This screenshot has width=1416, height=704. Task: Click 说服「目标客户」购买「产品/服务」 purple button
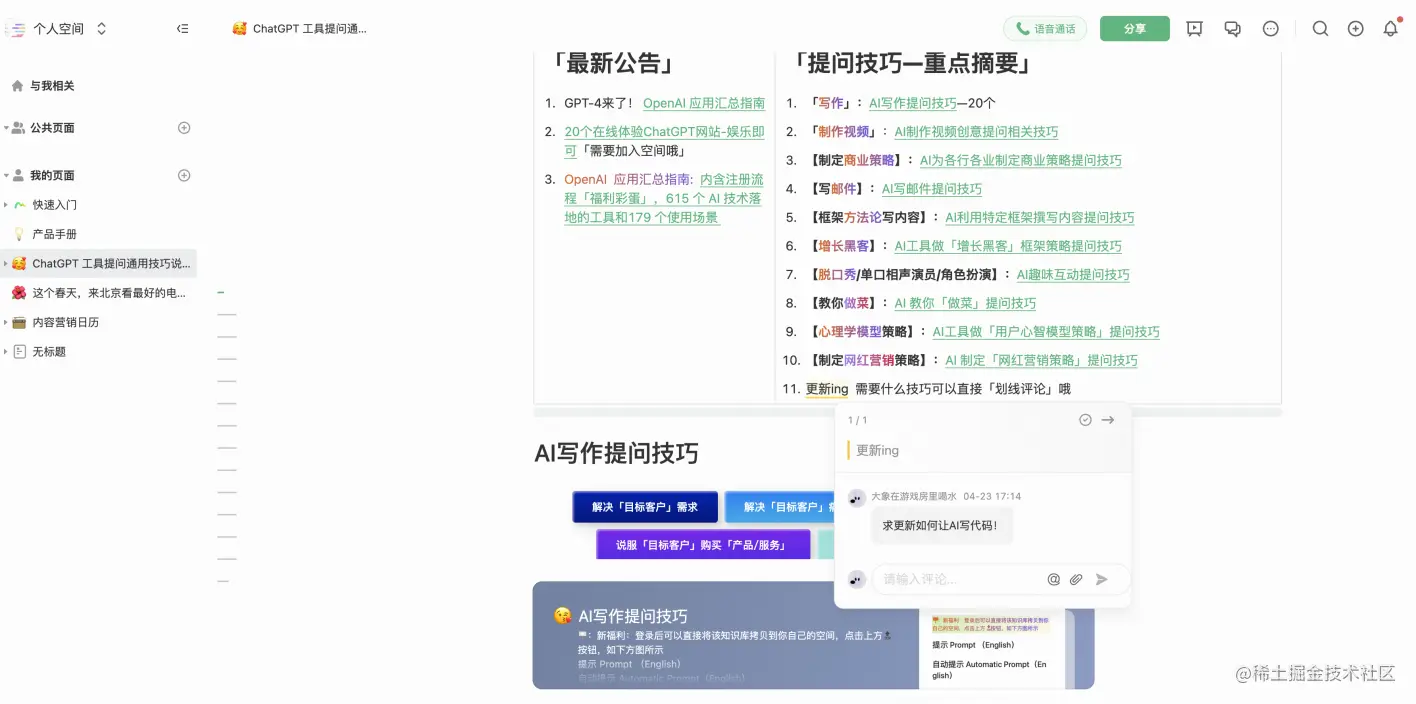tap(703, 545)
